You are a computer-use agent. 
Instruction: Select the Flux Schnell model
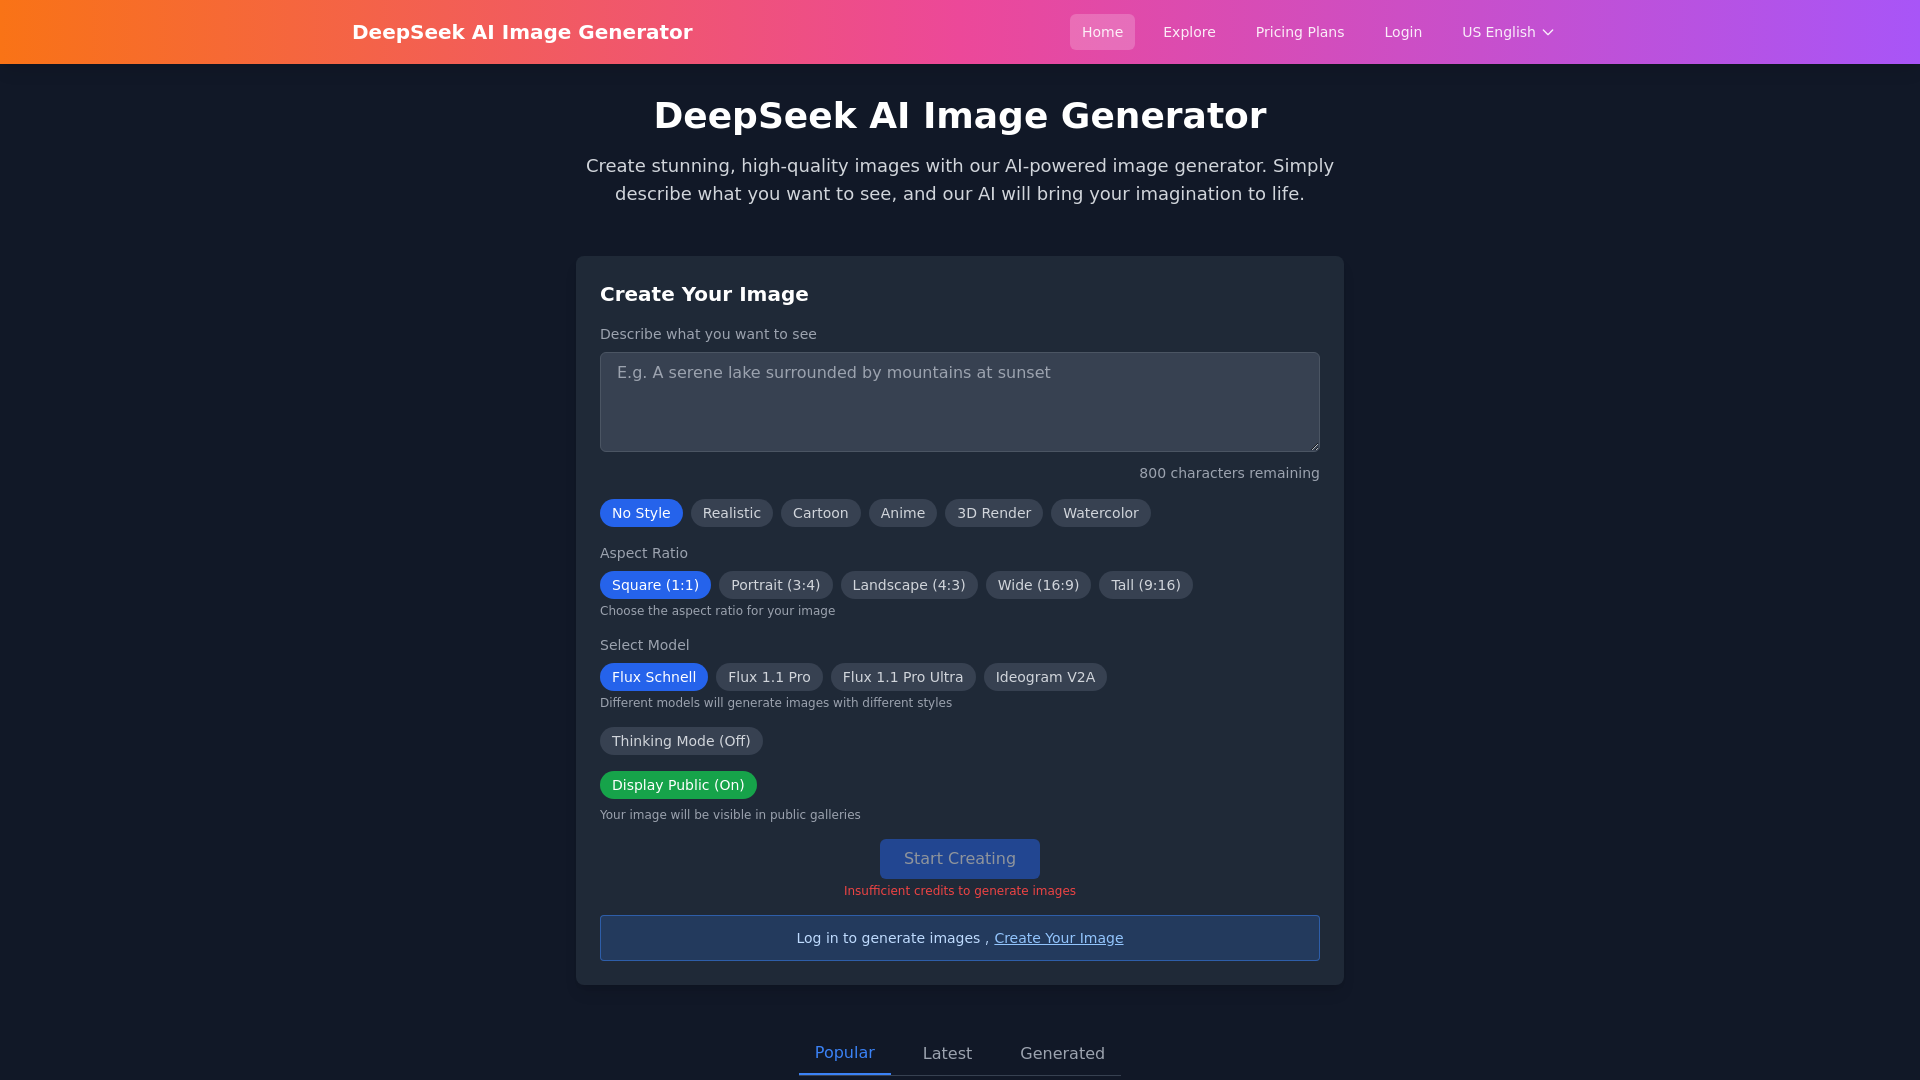tap(653, 677)
